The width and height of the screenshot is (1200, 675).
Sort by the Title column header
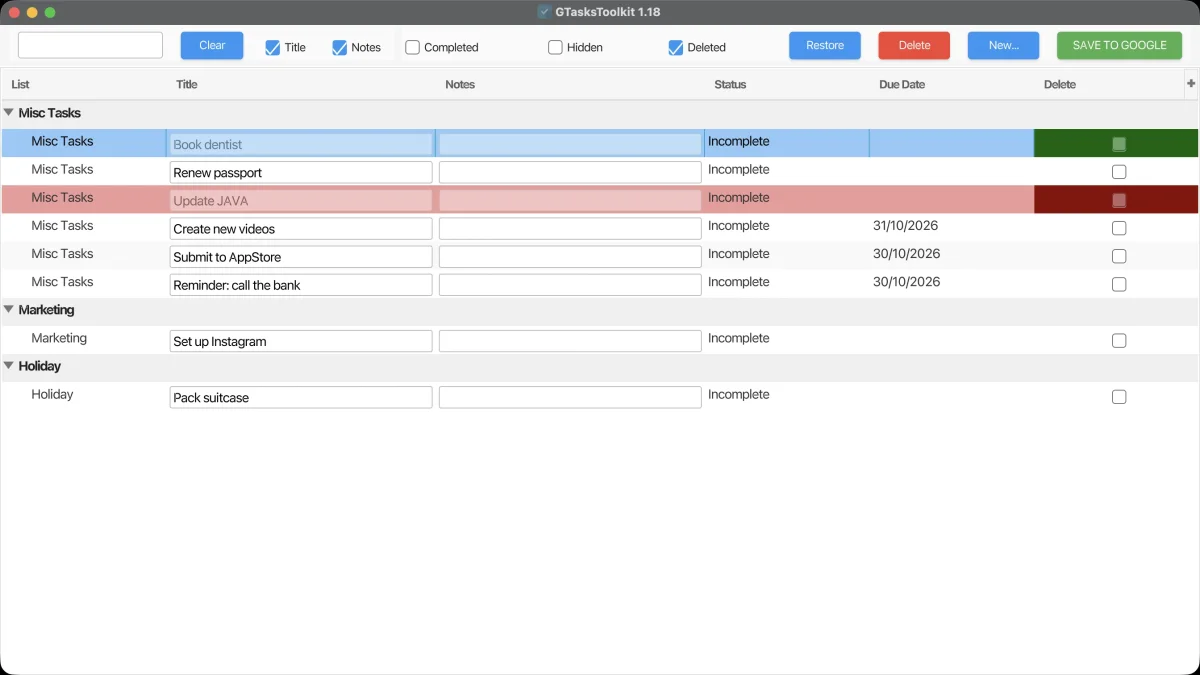click(x=303, y=84)
